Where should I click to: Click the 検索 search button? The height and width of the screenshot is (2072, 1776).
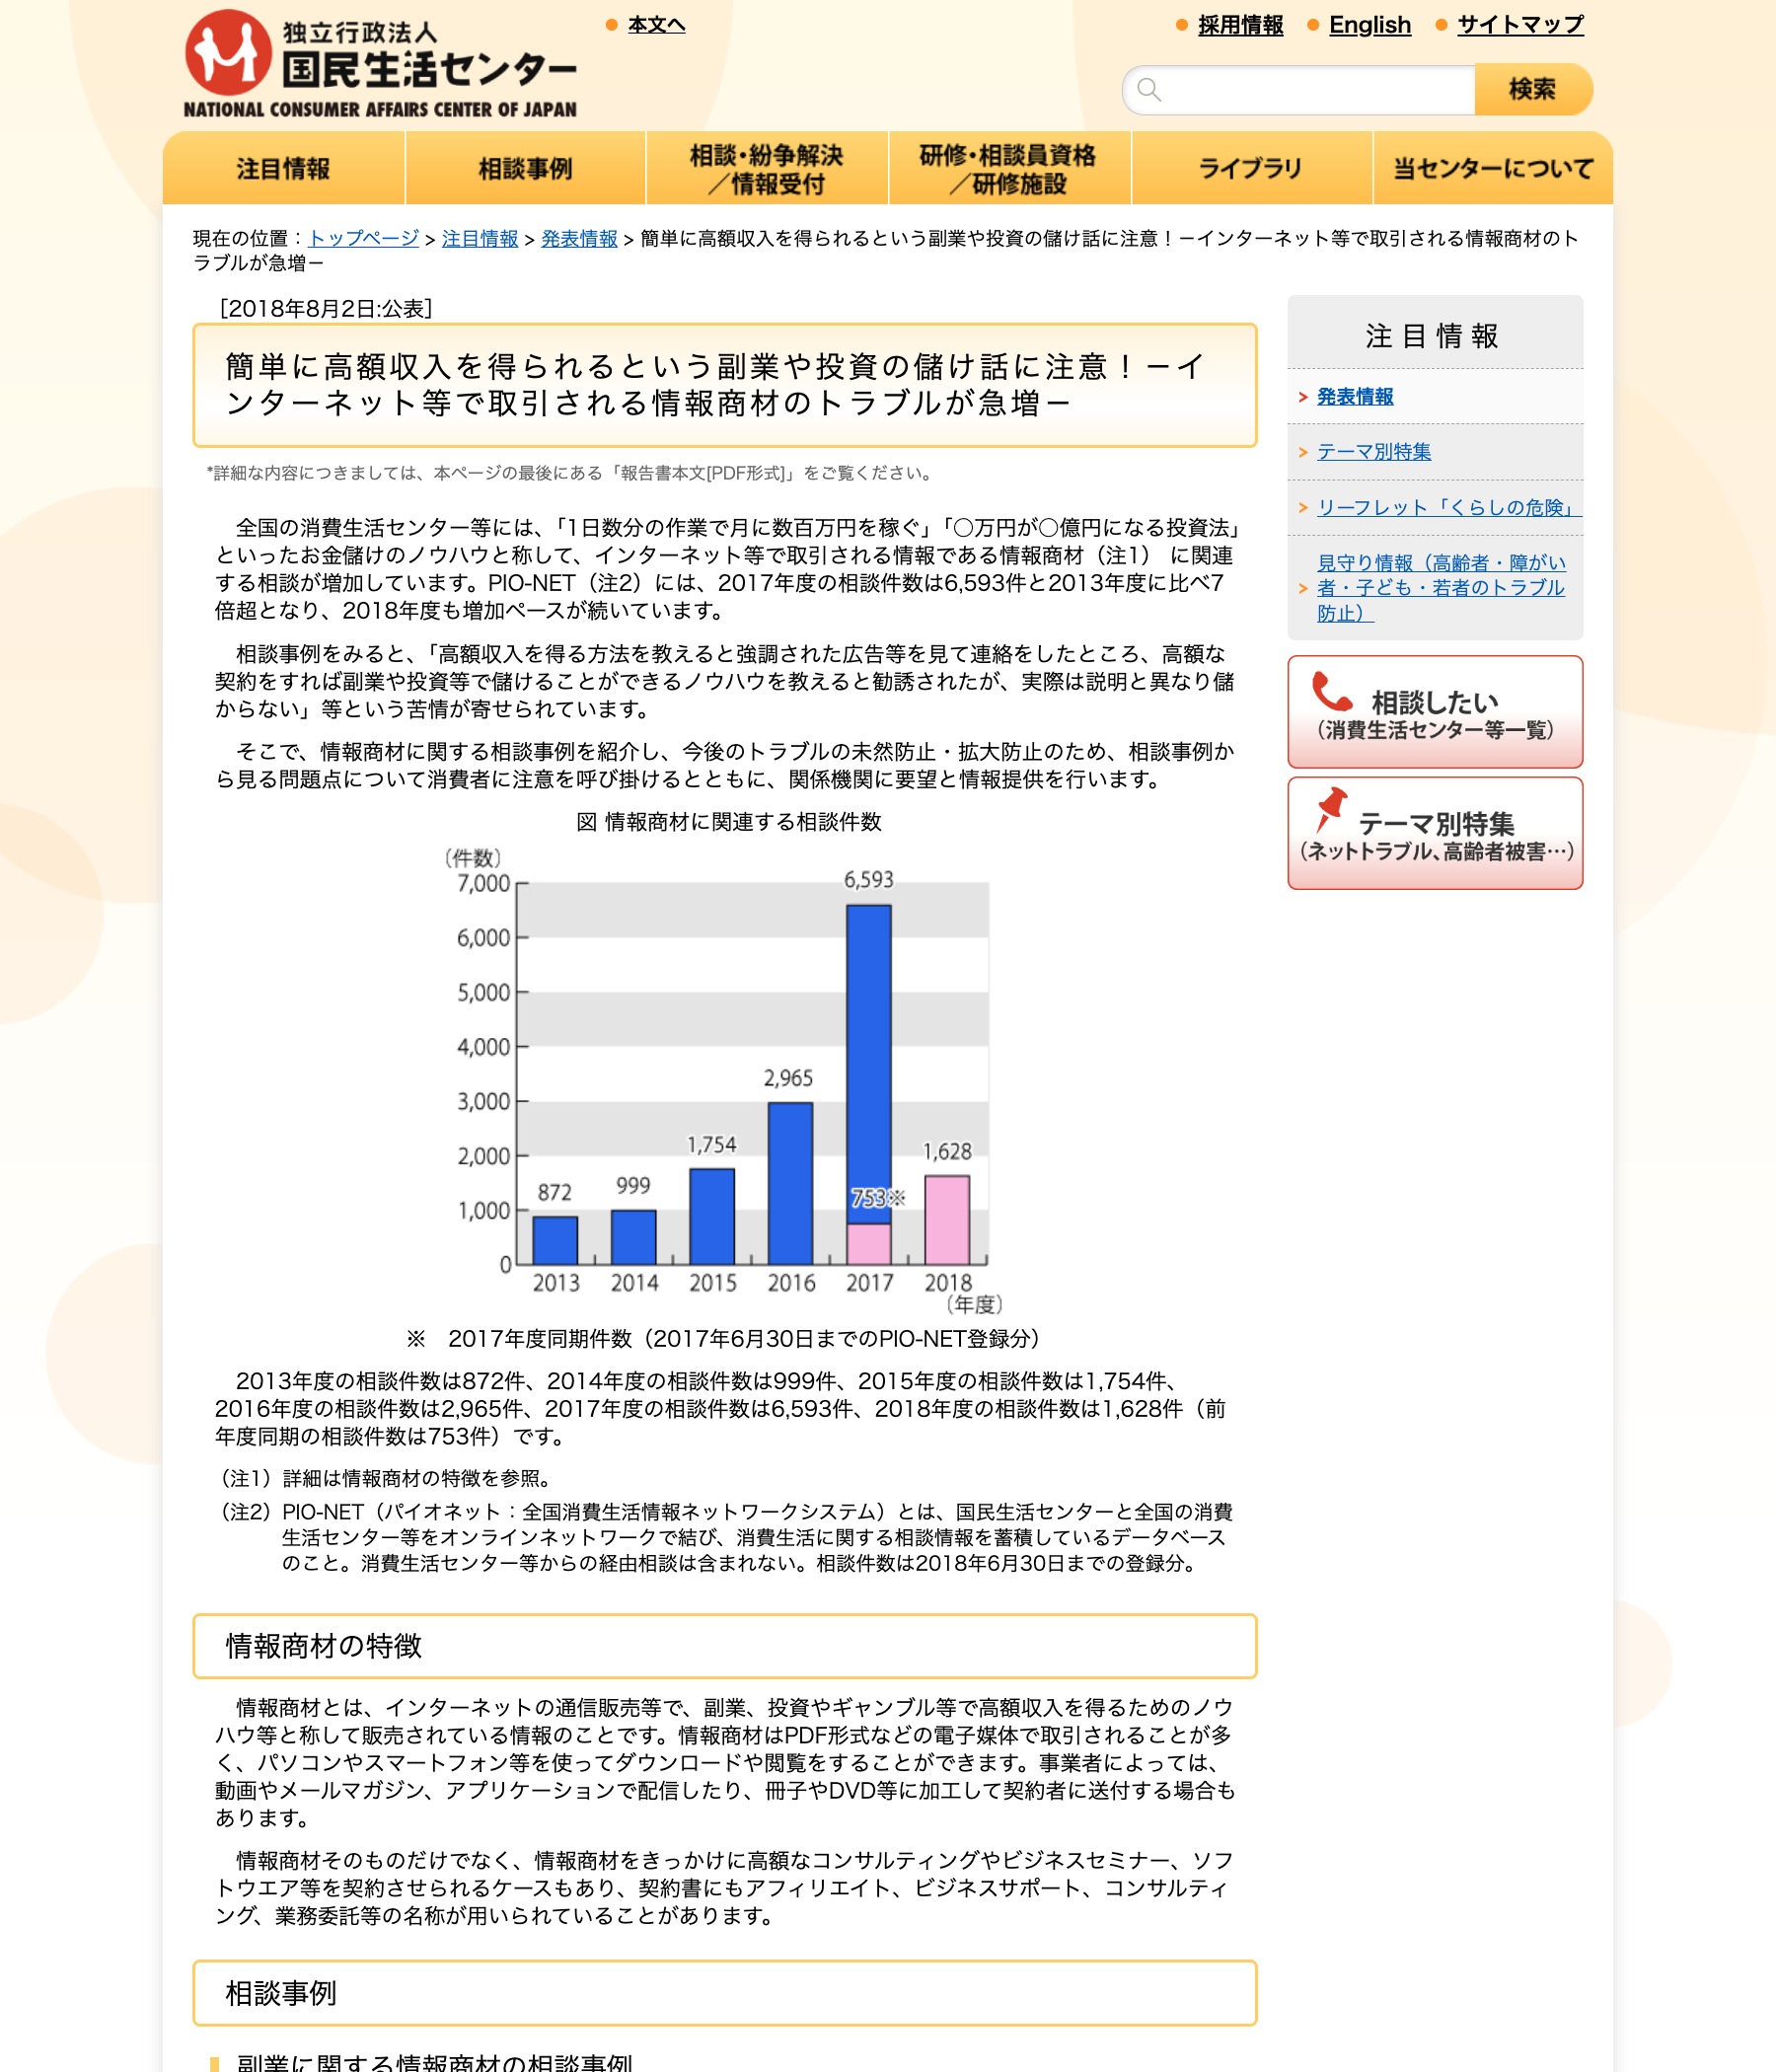(x=1533, y=90)
